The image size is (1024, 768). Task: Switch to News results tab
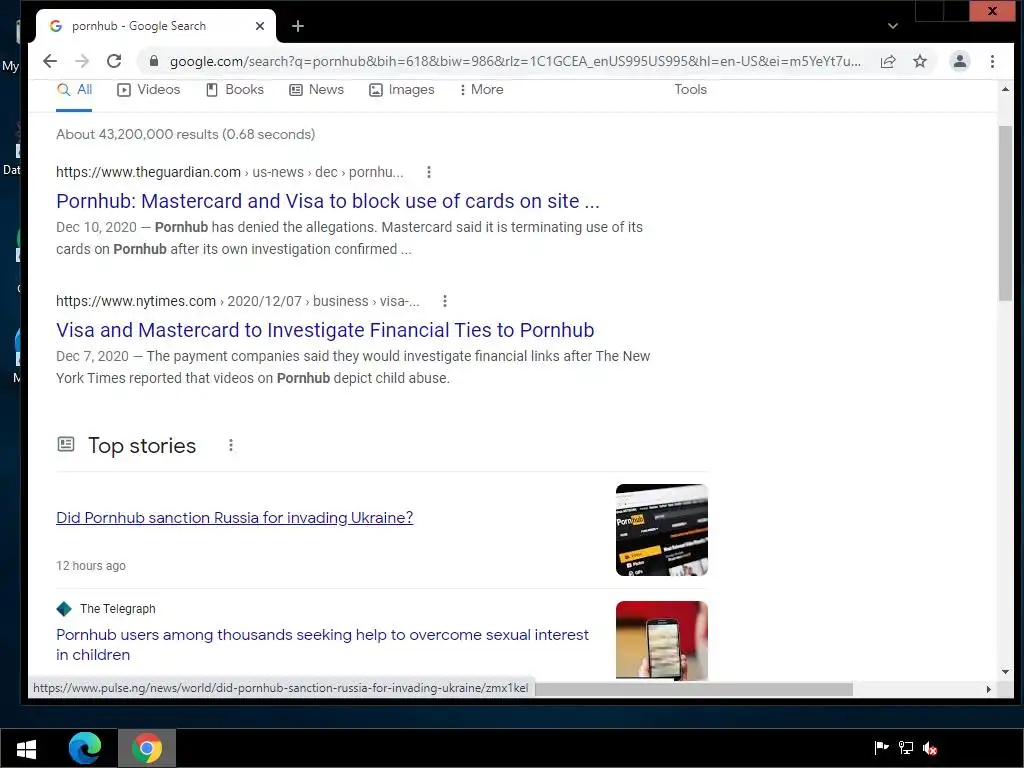[x=316, y=90]
